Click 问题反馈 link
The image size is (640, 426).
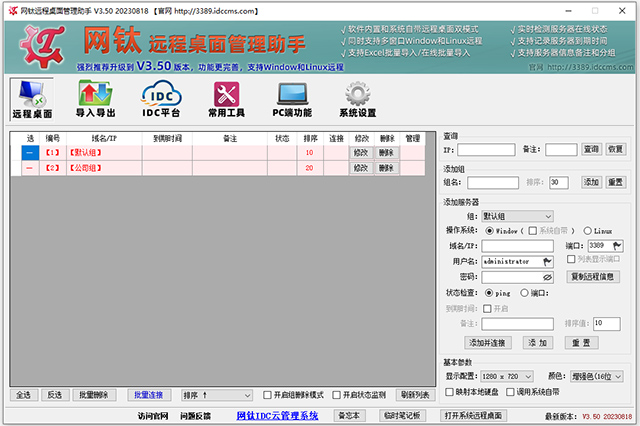pos(196,416)
